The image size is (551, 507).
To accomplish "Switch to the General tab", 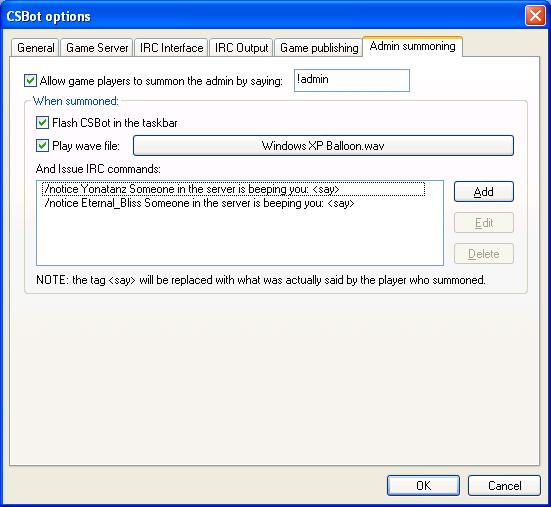I will (35, 48).
